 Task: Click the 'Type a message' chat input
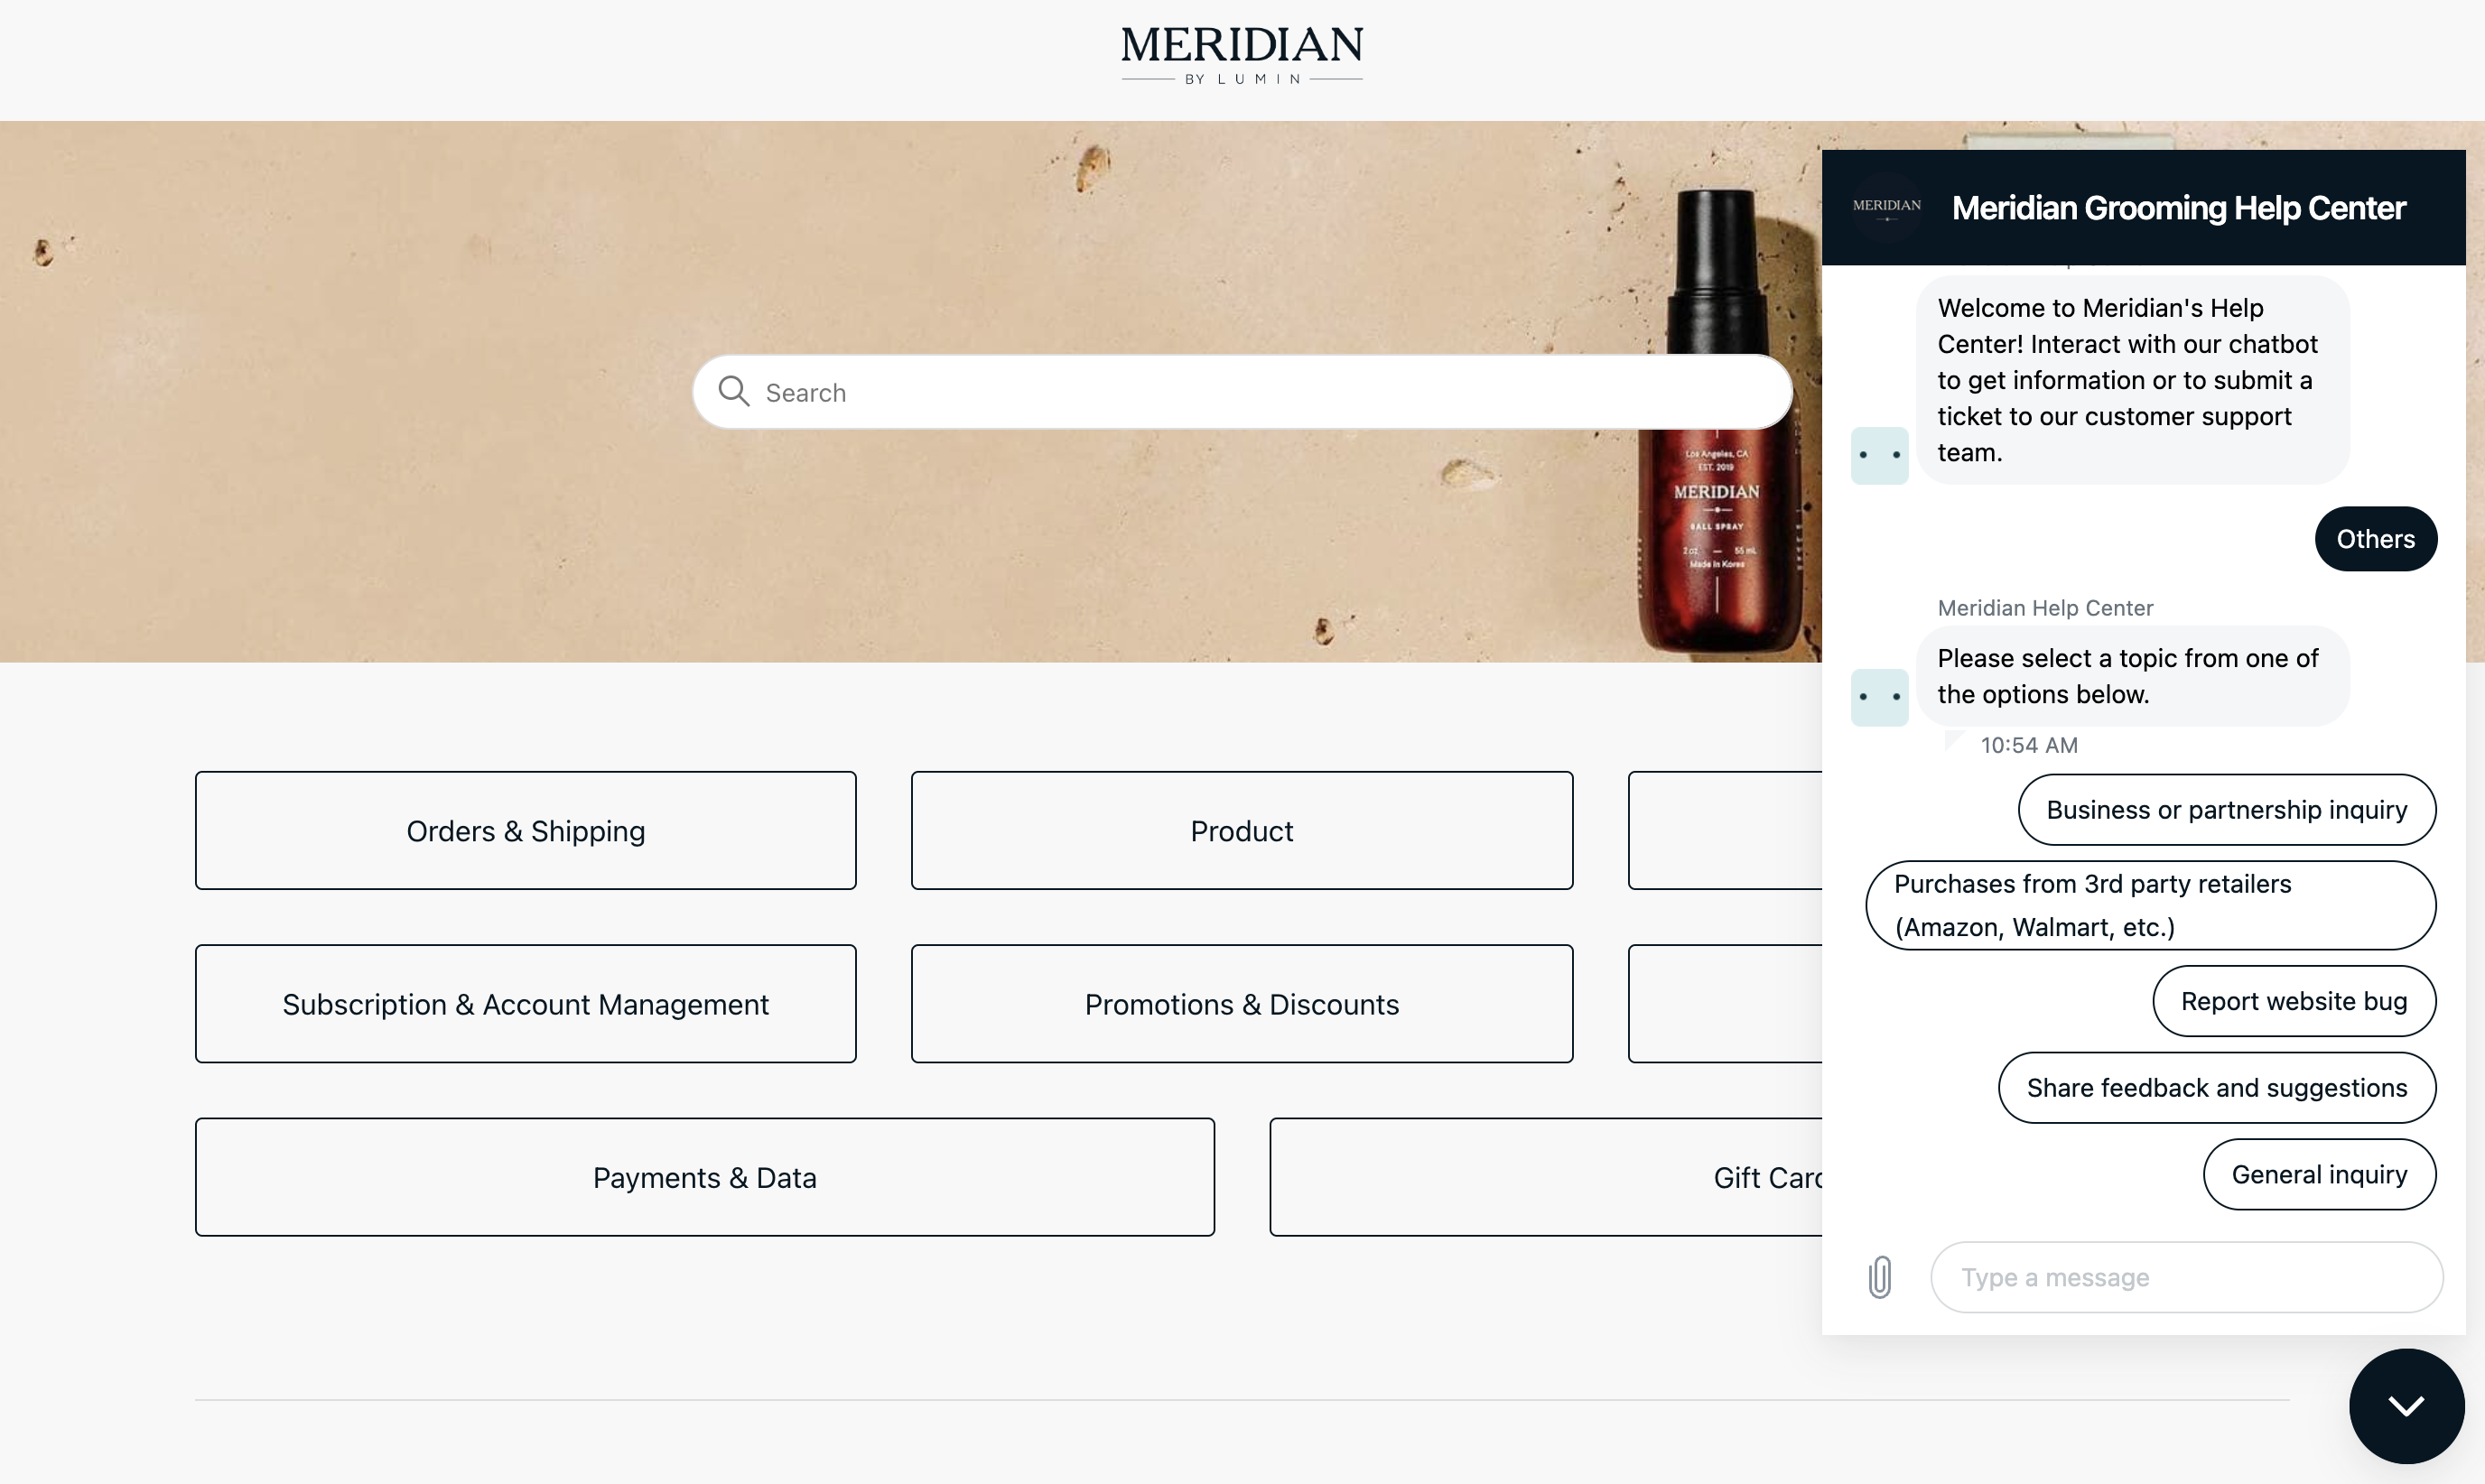(2186, 1277)
